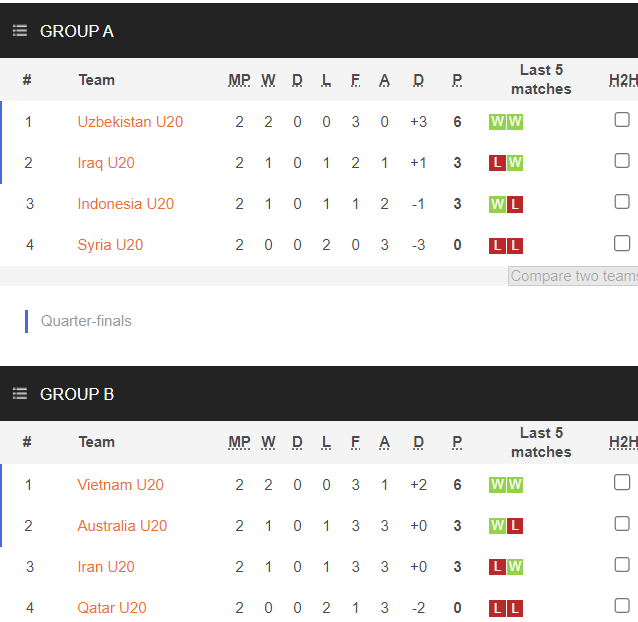Click the Compare two teams button
The width and height of the screenshot is (638, 622).
pos(573,276)
